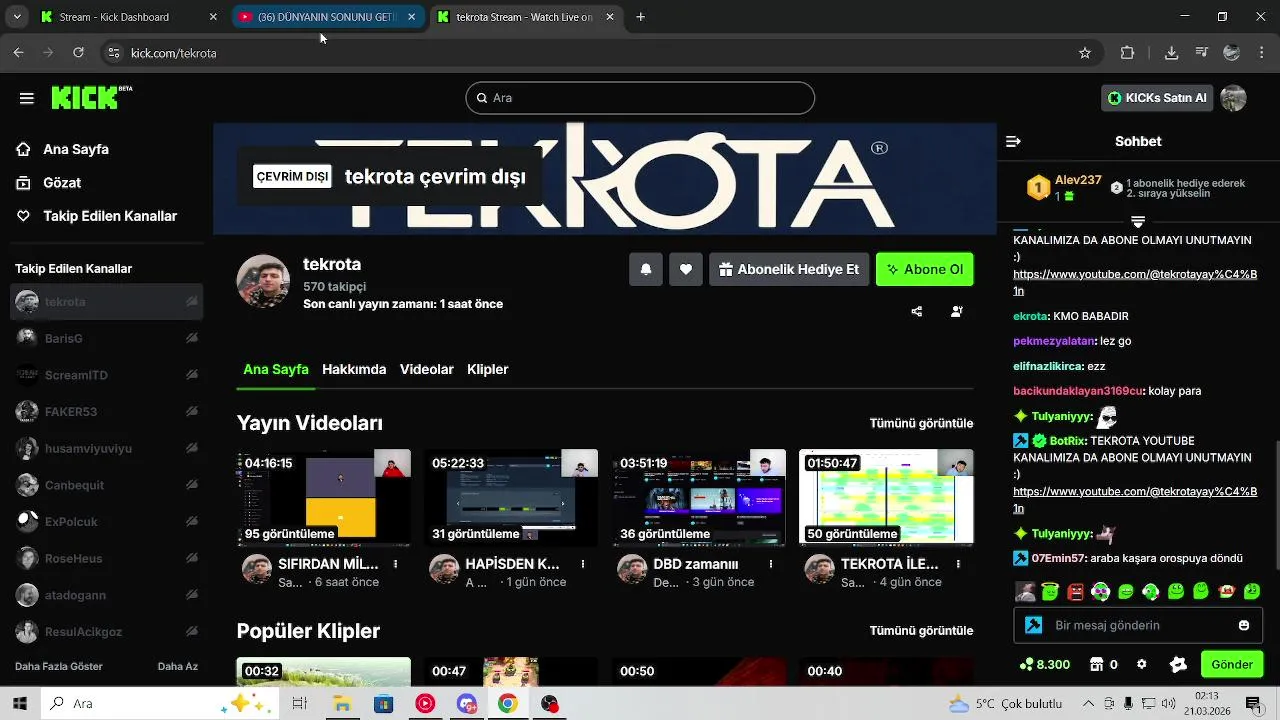The height and width of the screenshot is (720, 1280).
Task: Open the 05:22:33 stream video thumbnail
Action: click(511, 497)
